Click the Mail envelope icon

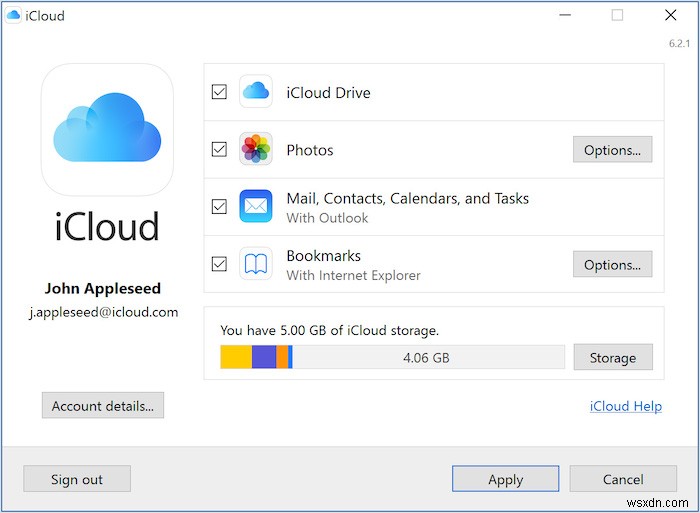[x=256, y=206]
